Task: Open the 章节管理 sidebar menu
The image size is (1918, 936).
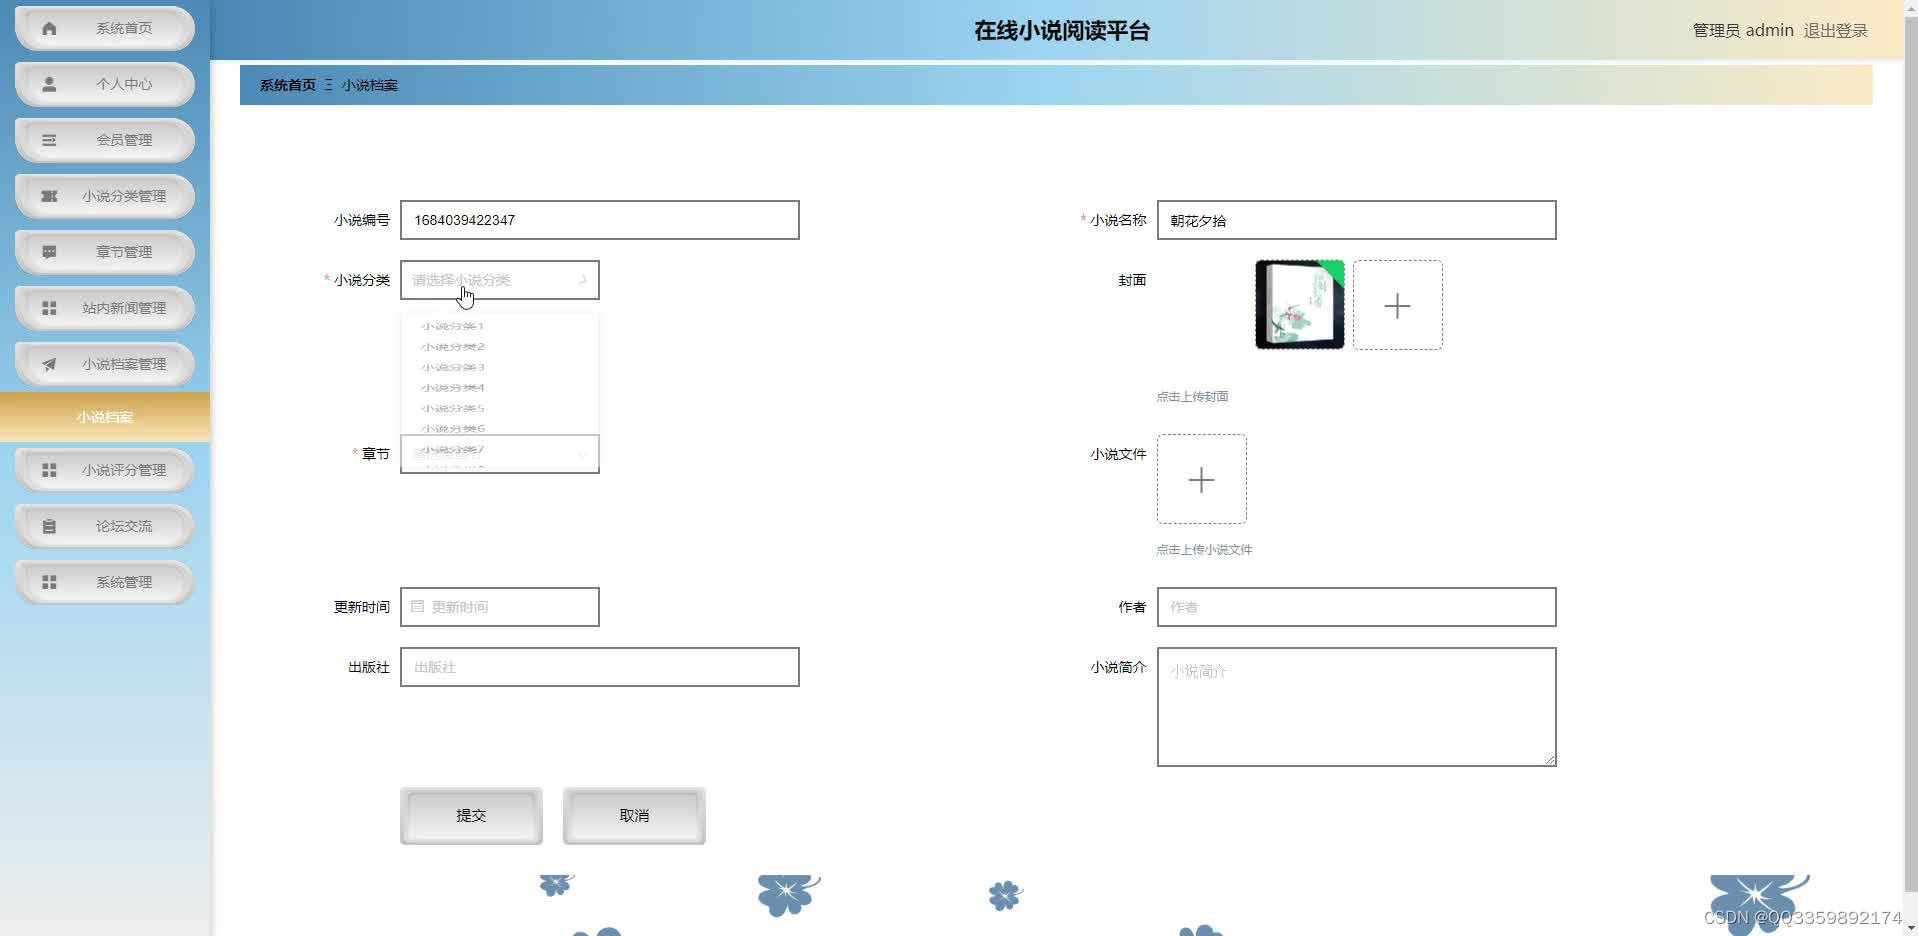Action: 105,252
